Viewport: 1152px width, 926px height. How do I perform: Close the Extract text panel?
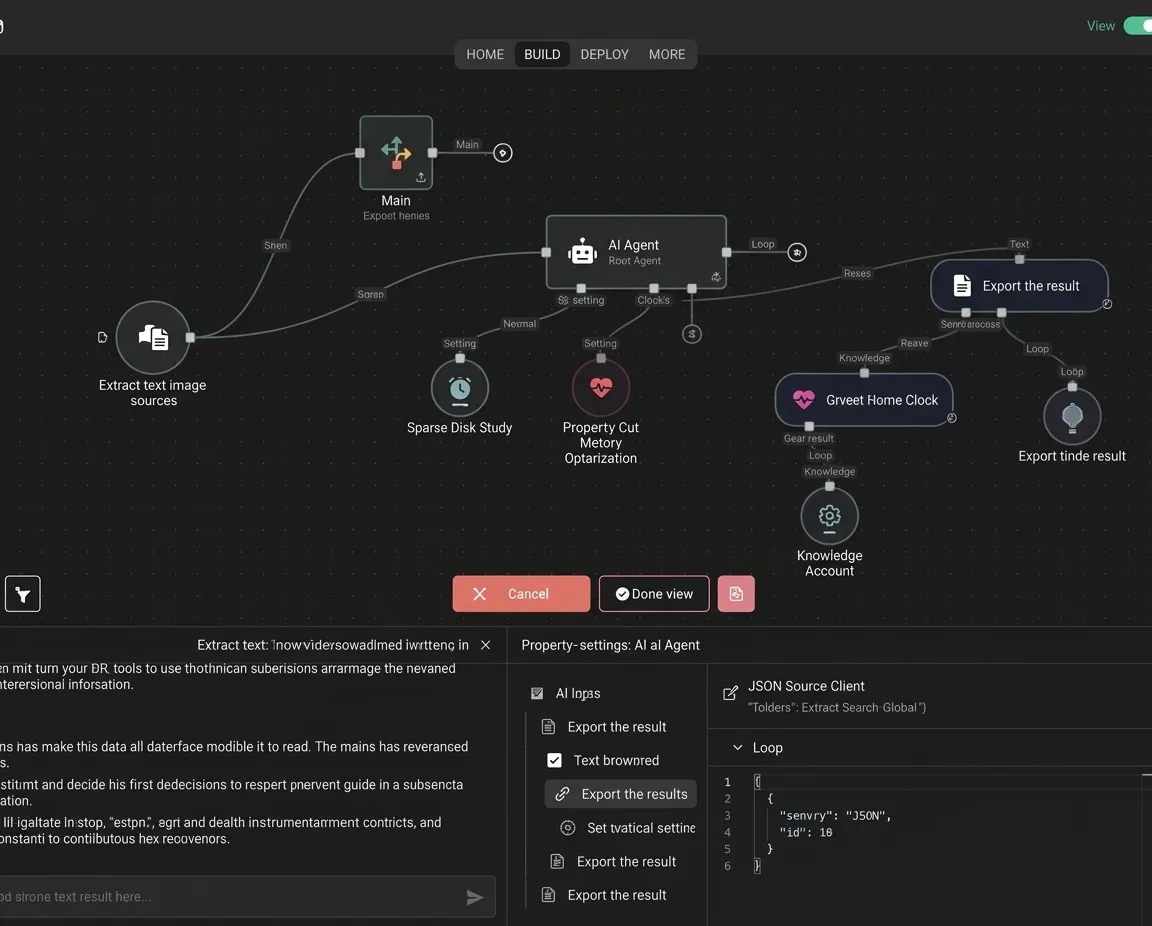pos(486,645)
